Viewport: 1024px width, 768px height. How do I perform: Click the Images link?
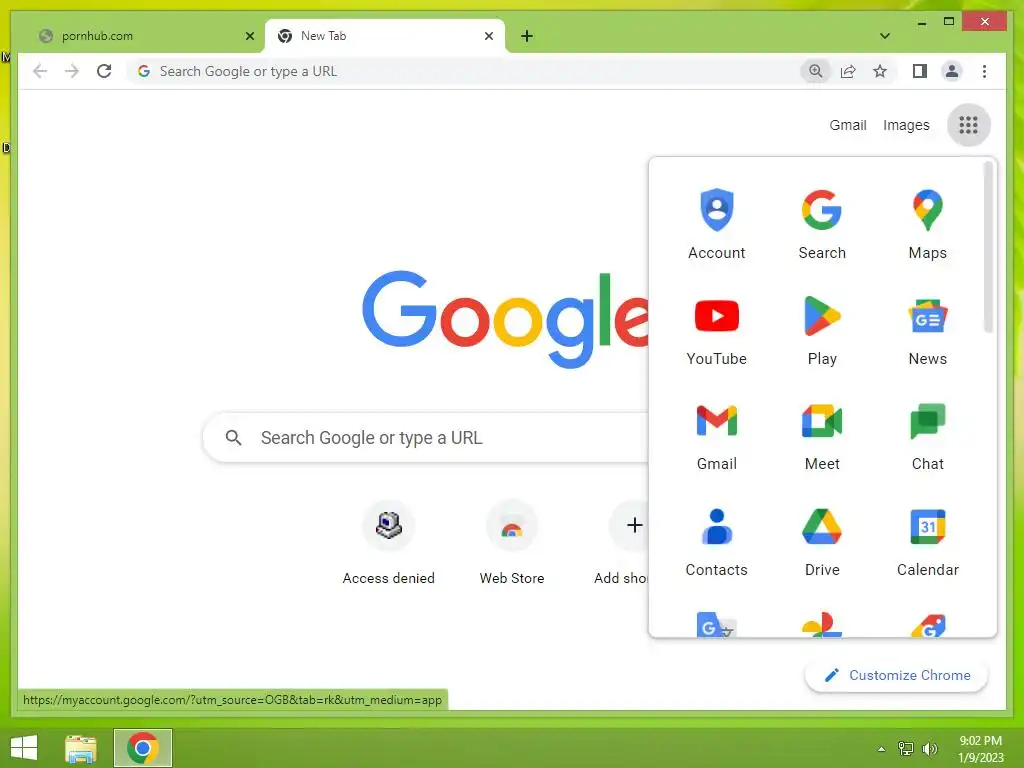906,125
